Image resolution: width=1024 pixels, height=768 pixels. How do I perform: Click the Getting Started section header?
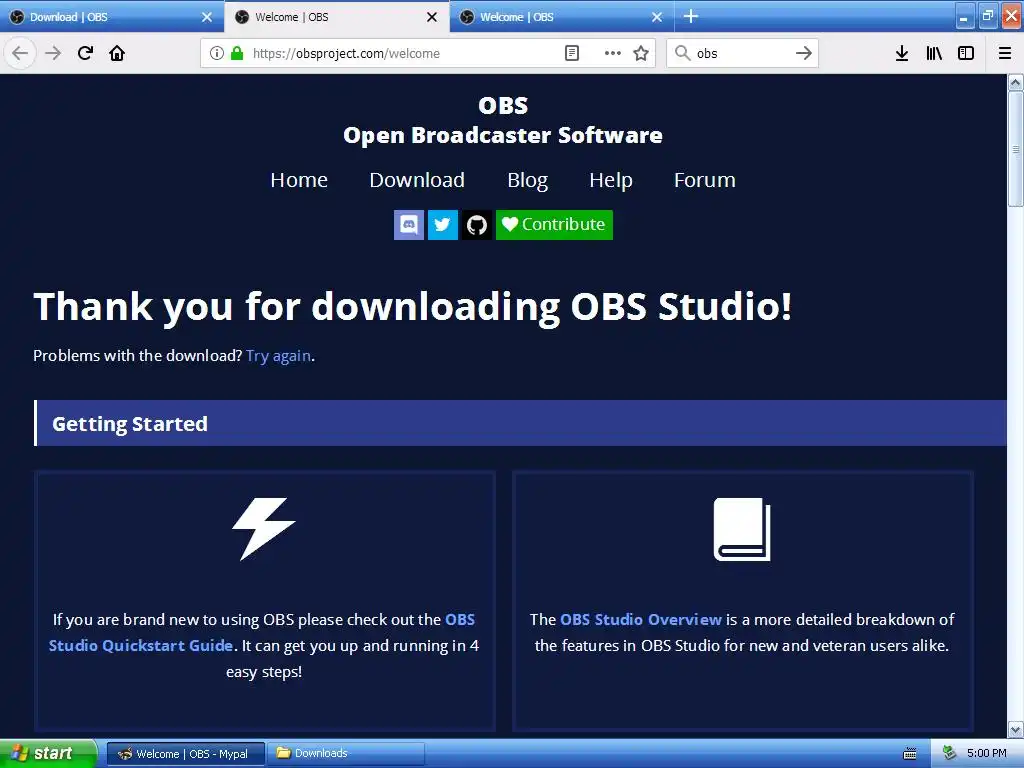pos(520,423)
